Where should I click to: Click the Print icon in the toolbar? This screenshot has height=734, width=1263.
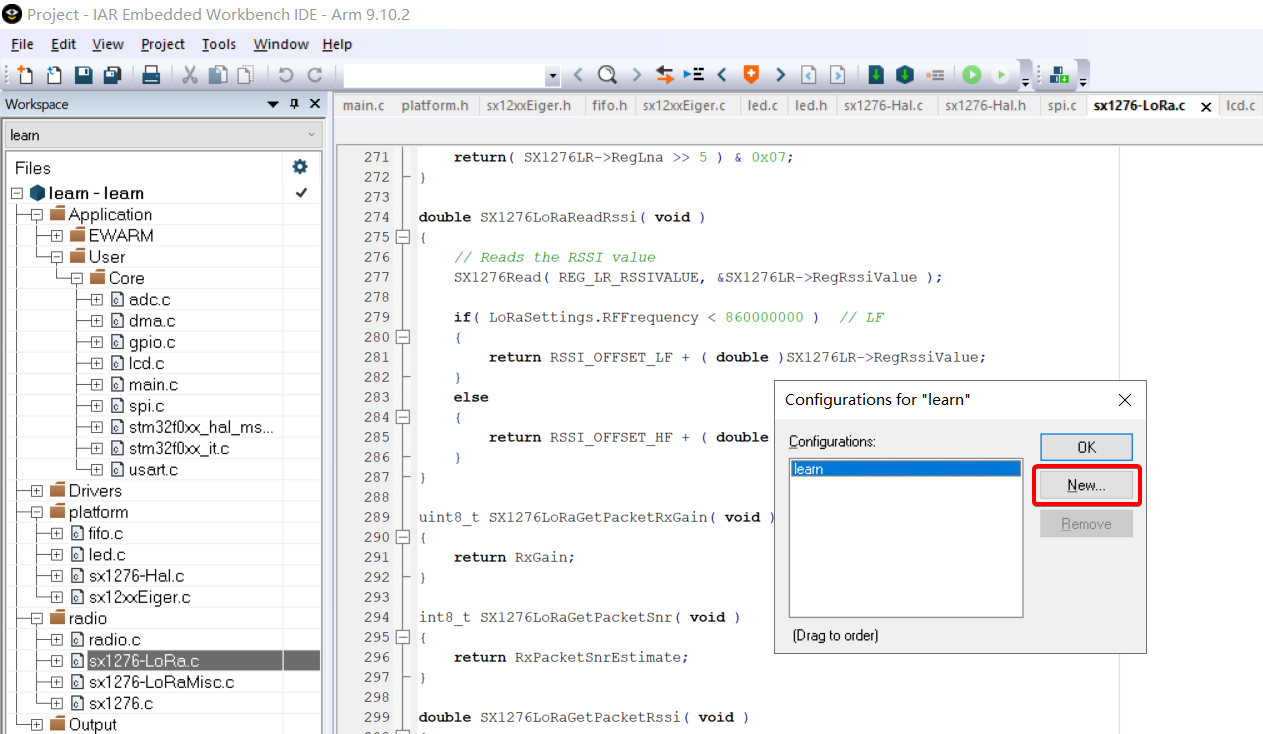pyautogui.click(x=151, y=75)
